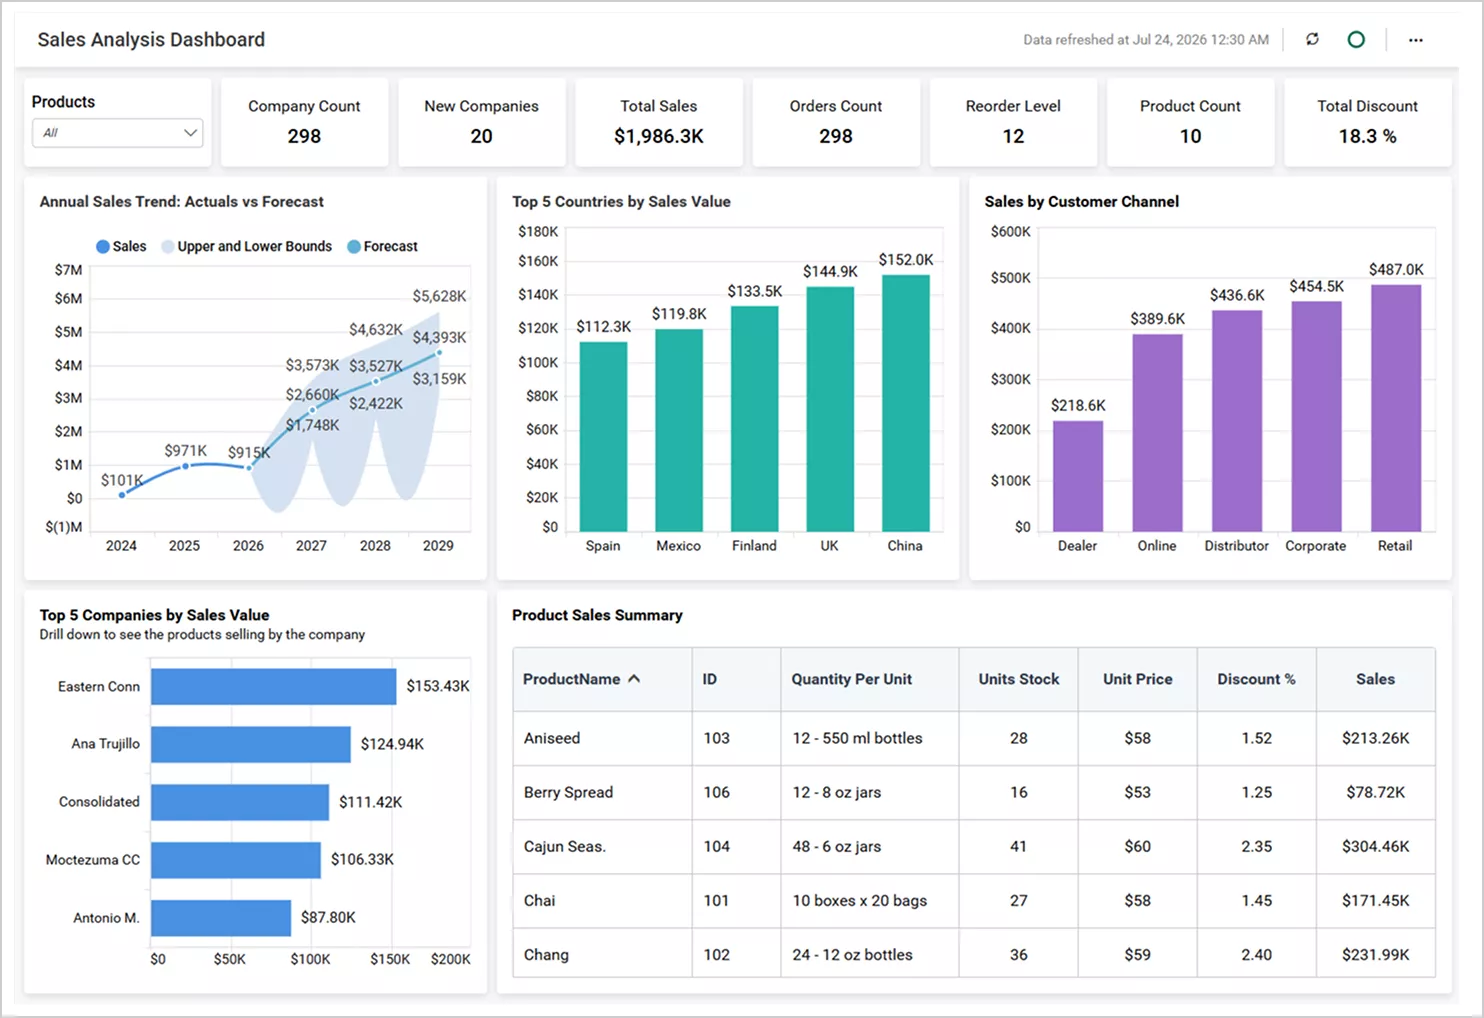Drill down on the Antonio M. bar
The image size is (1484, 1018).
click(x=221, y=918)
